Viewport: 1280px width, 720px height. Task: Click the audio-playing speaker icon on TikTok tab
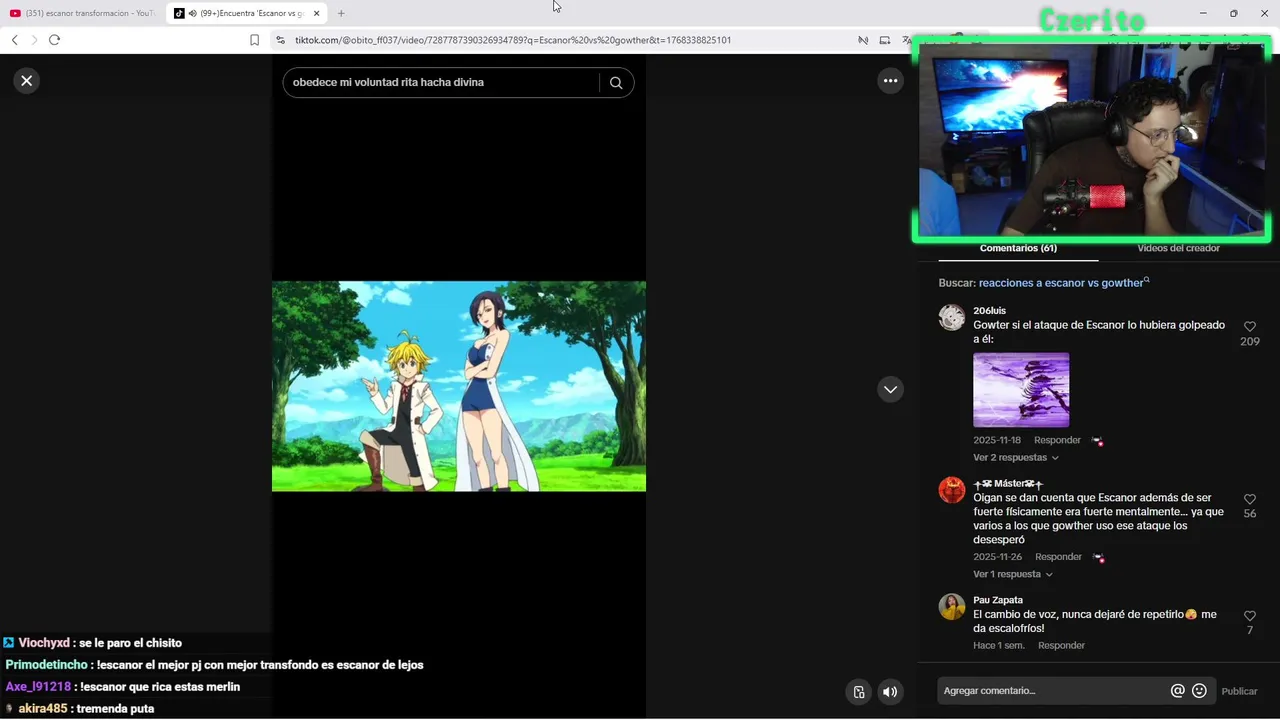(x=192, y=13)
